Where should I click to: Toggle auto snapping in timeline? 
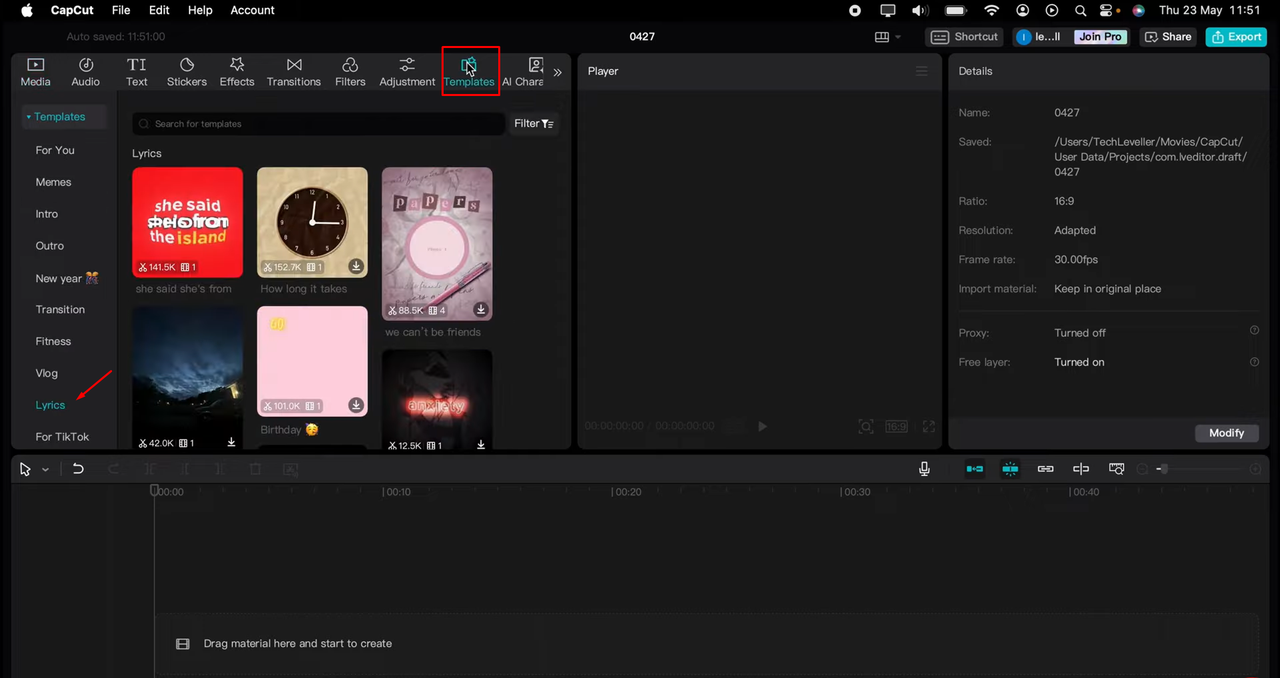(x=1010, y=469)
